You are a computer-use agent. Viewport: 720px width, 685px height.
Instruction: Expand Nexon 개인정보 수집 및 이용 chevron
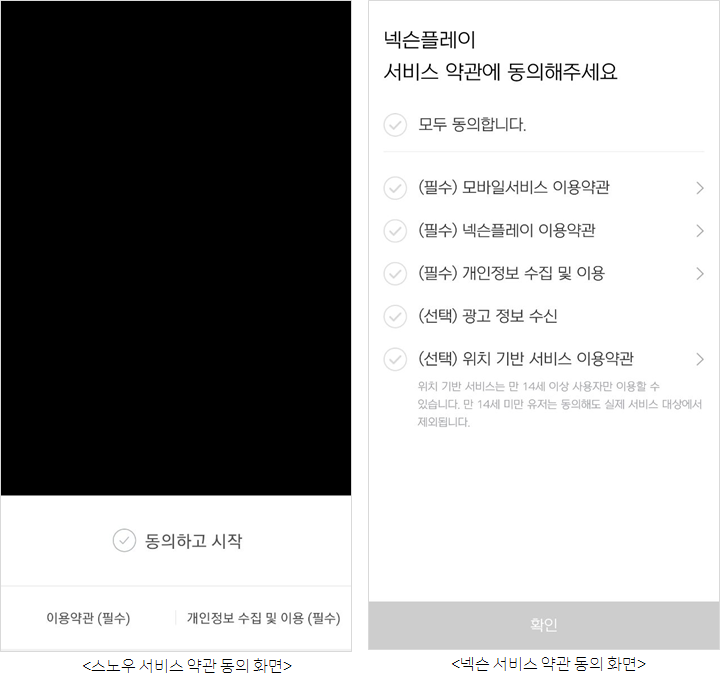pyautogui.click(x=700, y=274)
